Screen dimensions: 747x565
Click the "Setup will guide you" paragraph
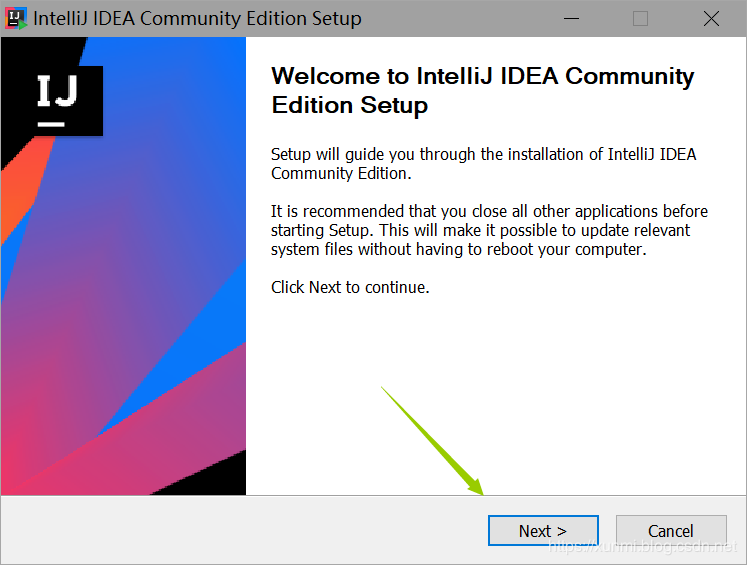(x=484, y=164)
